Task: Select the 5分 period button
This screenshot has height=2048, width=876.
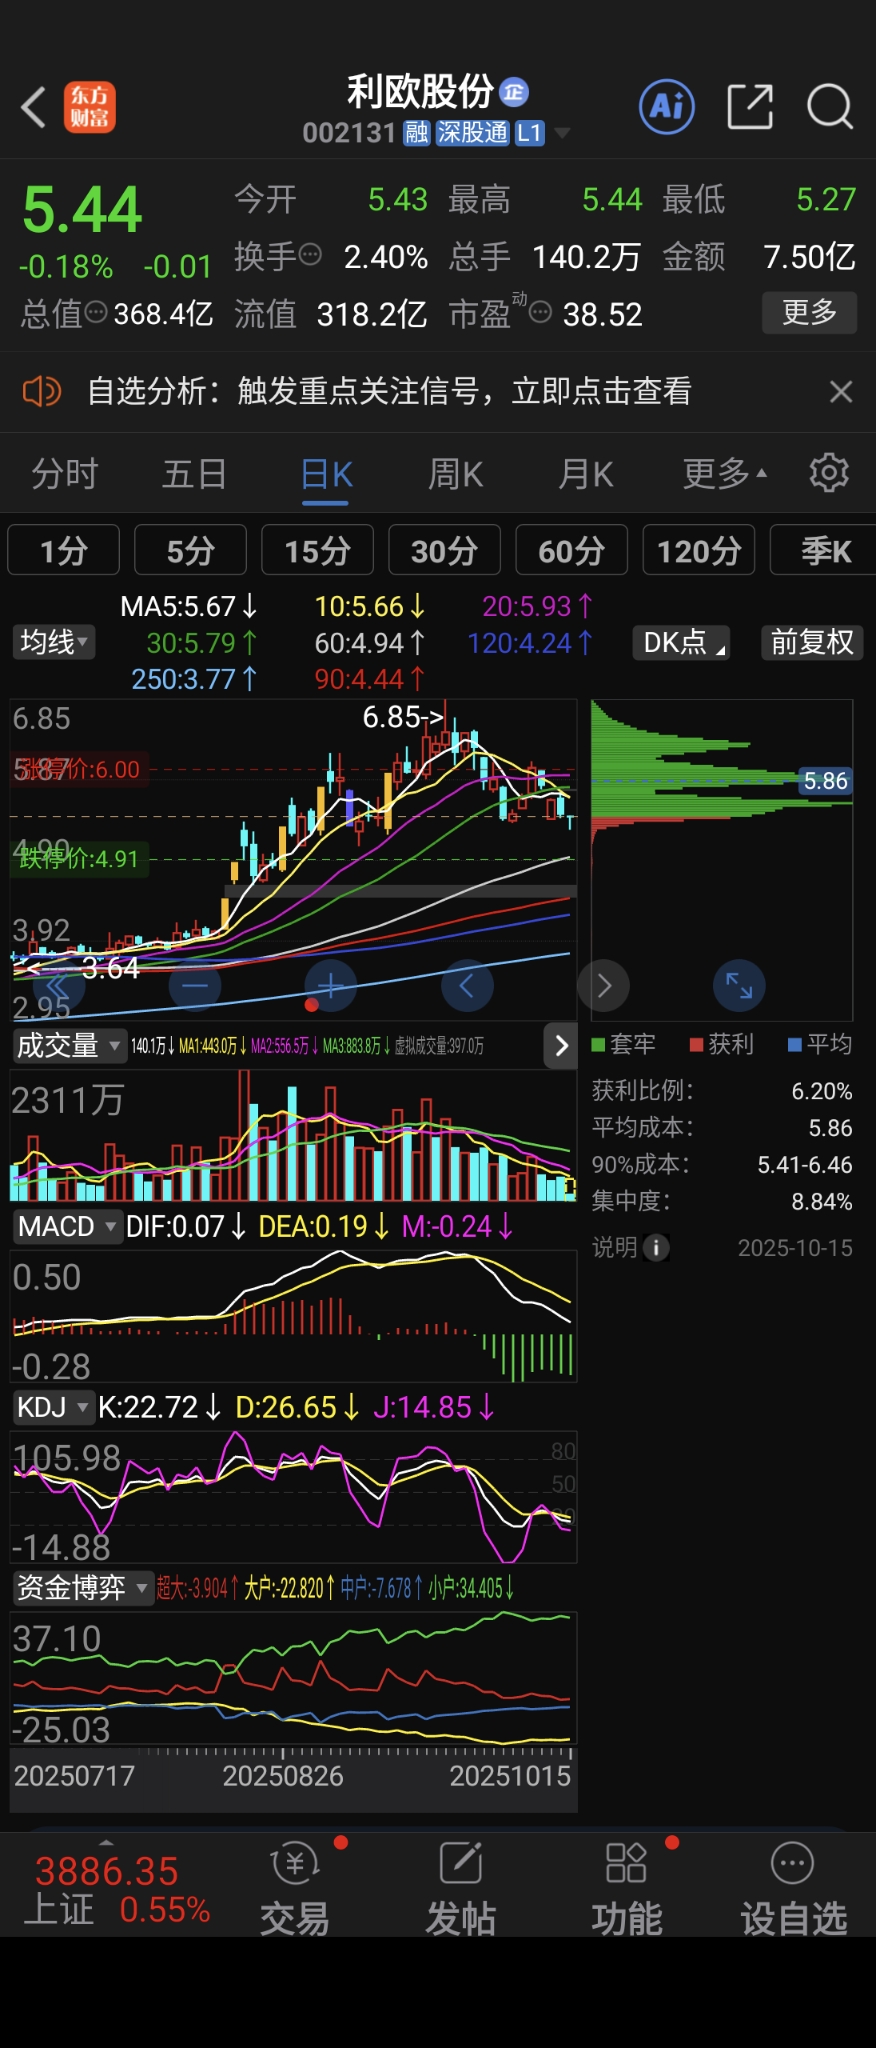Action: pos(191,550)
